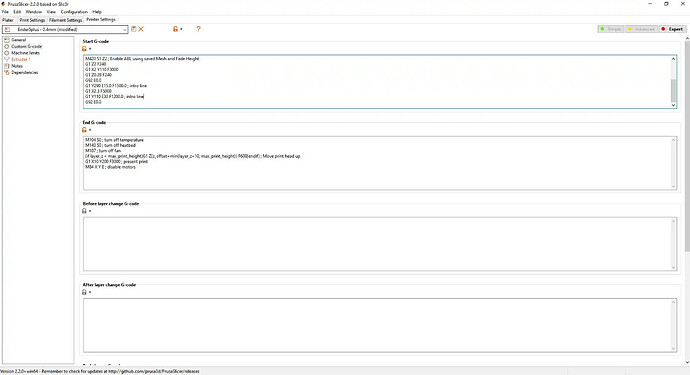690x375 pixels.
Task: Delete preset with the red X icon
Action: point(141,29)
